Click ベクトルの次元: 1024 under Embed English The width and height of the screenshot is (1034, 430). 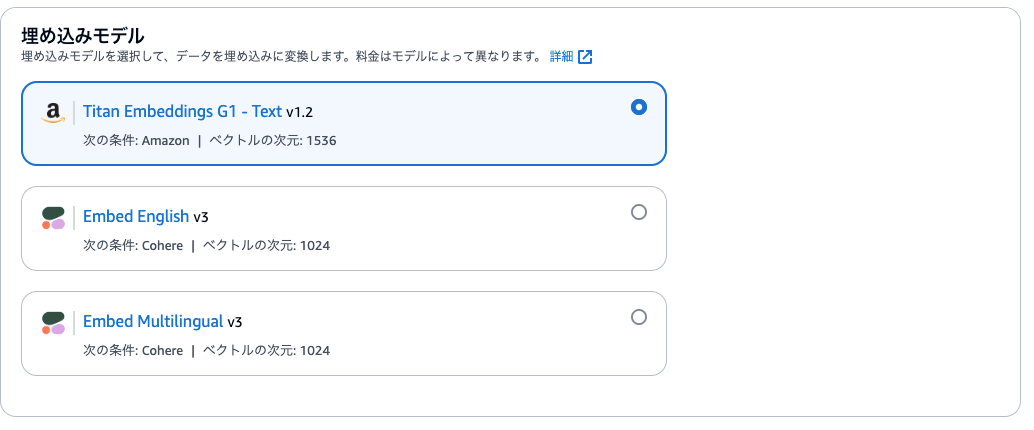tap(266, 246)
